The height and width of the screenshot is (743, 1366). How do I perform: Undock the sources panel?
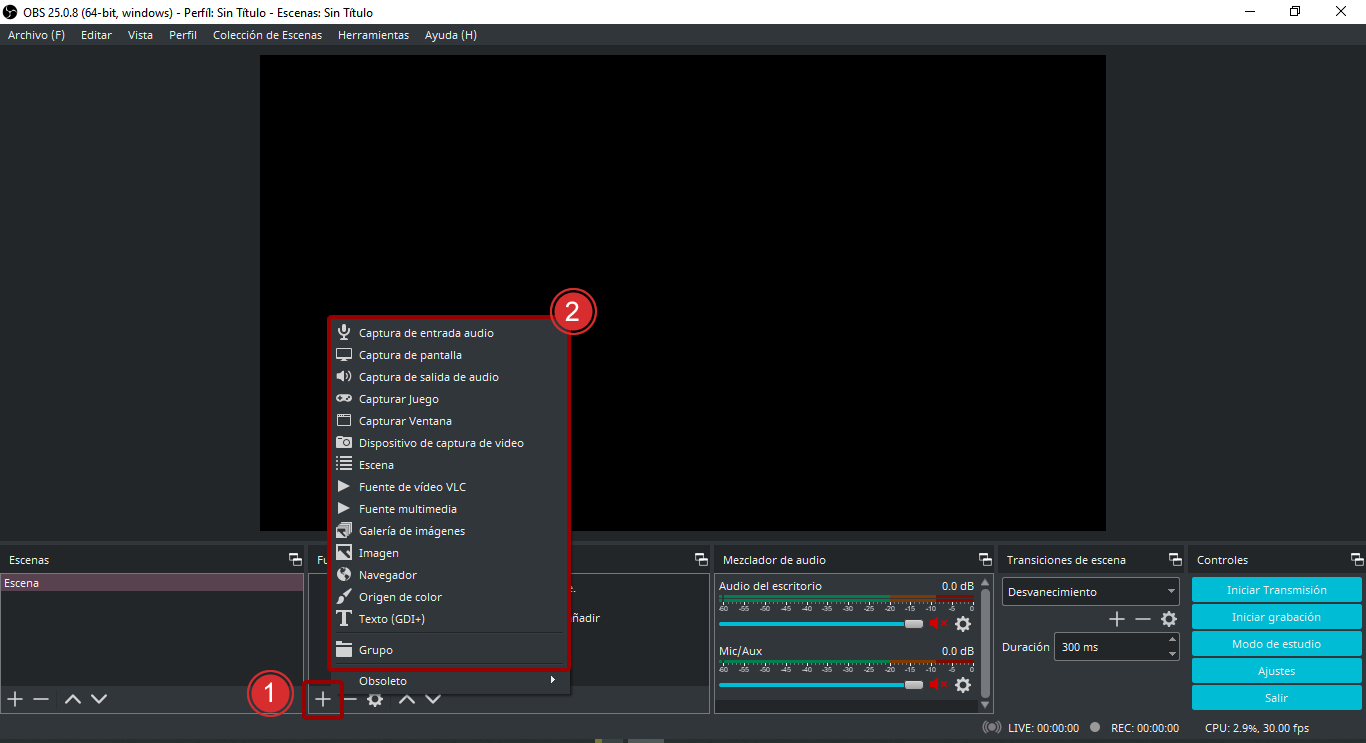pyautogui.click(x=703, y=560)
